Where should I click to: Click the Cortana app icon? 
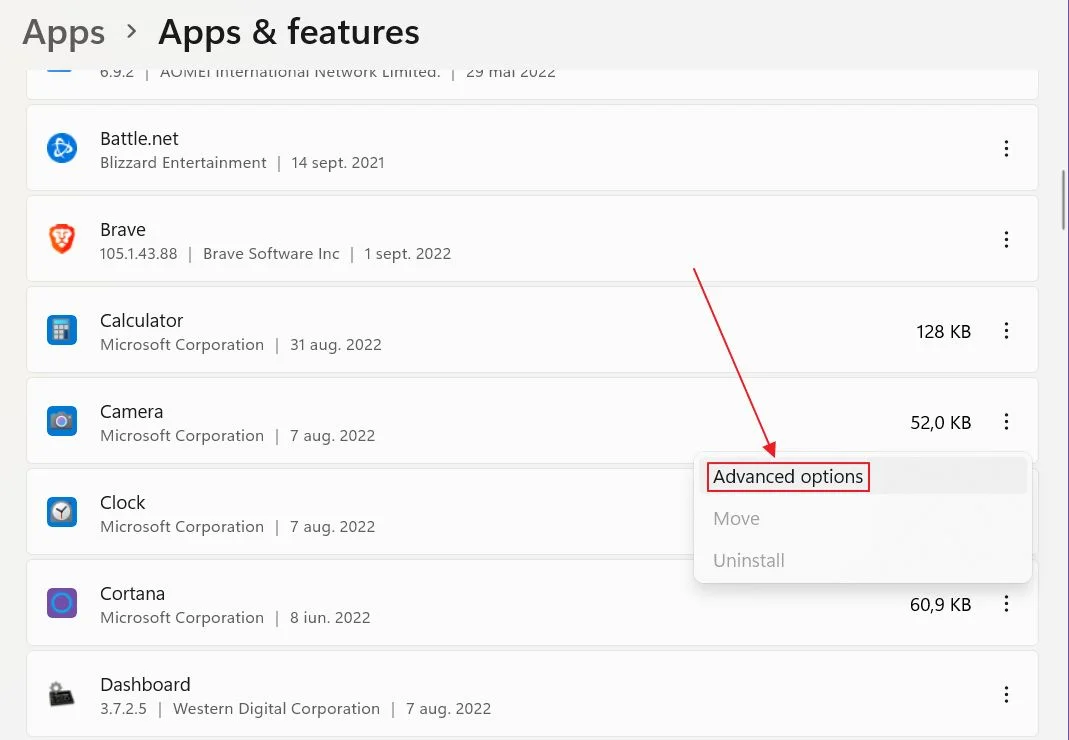61,603
